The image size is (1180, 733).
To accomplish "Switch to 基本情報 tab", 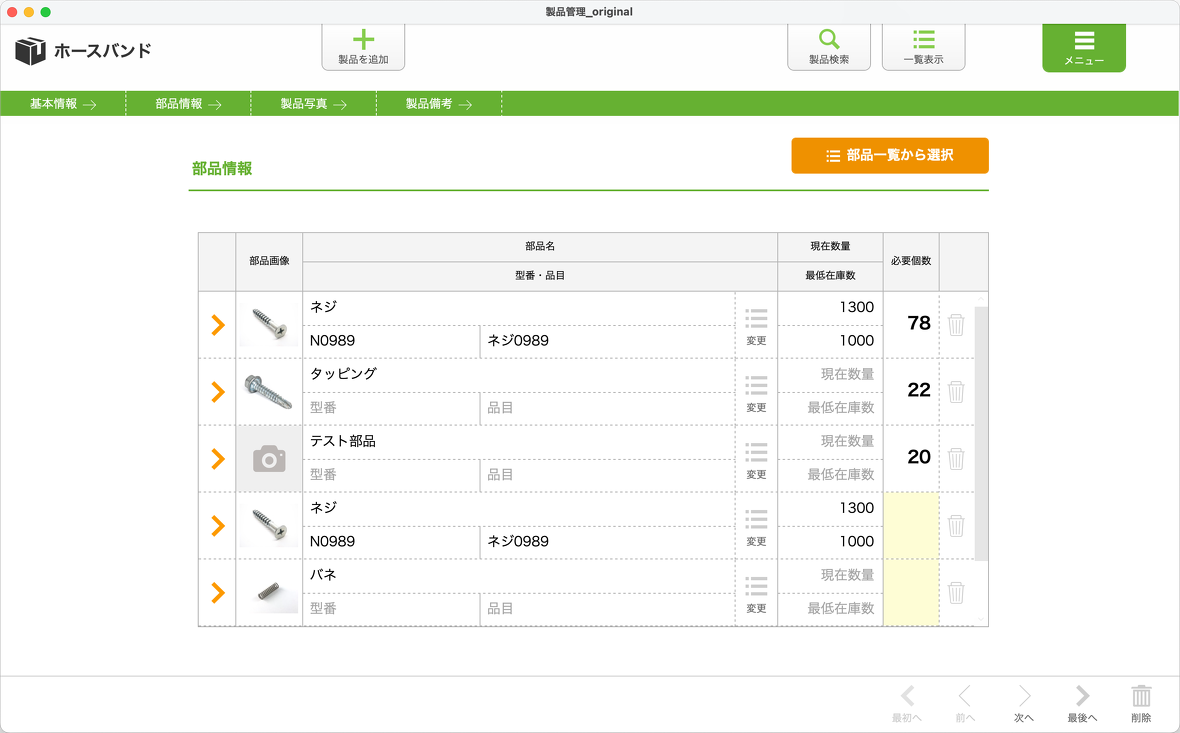I will (62, 104).
